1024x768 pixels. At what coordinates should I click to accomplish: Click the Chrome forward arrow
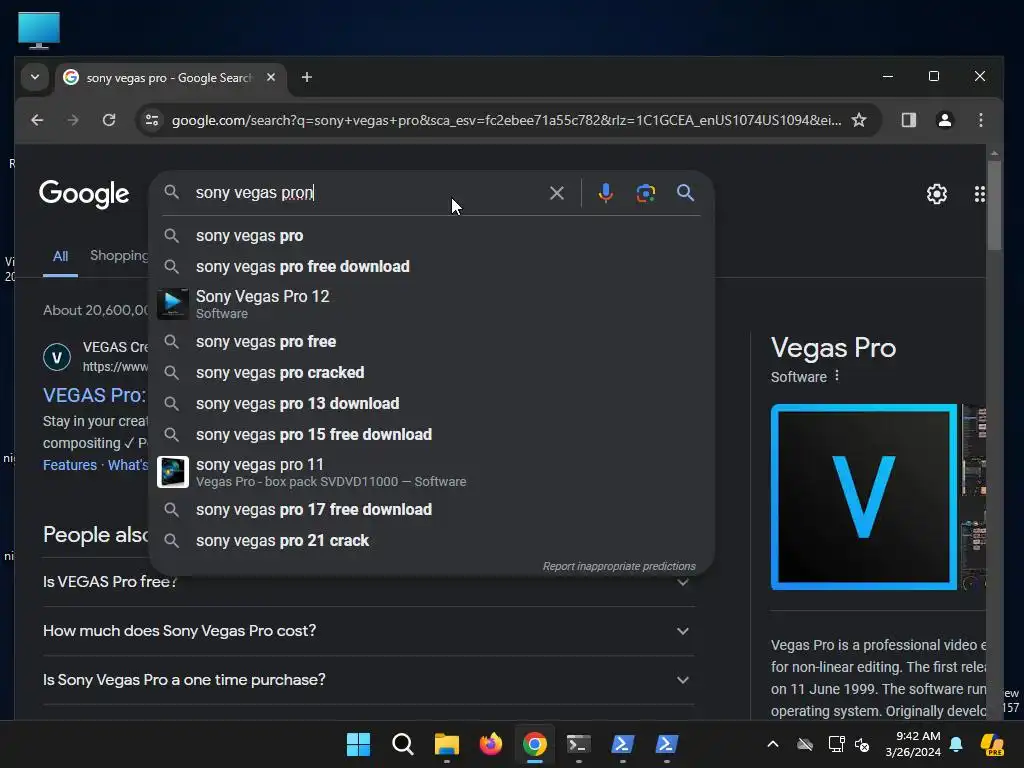pos(72,120)
